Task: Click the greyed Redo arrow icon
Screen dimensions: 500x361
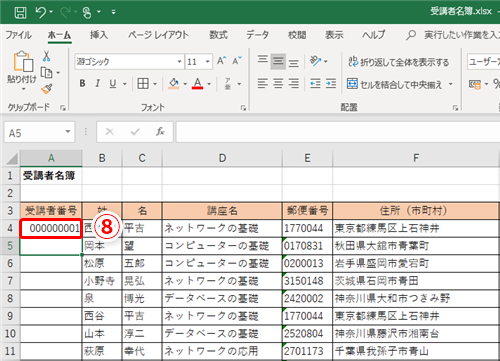Action: (66, 12)
